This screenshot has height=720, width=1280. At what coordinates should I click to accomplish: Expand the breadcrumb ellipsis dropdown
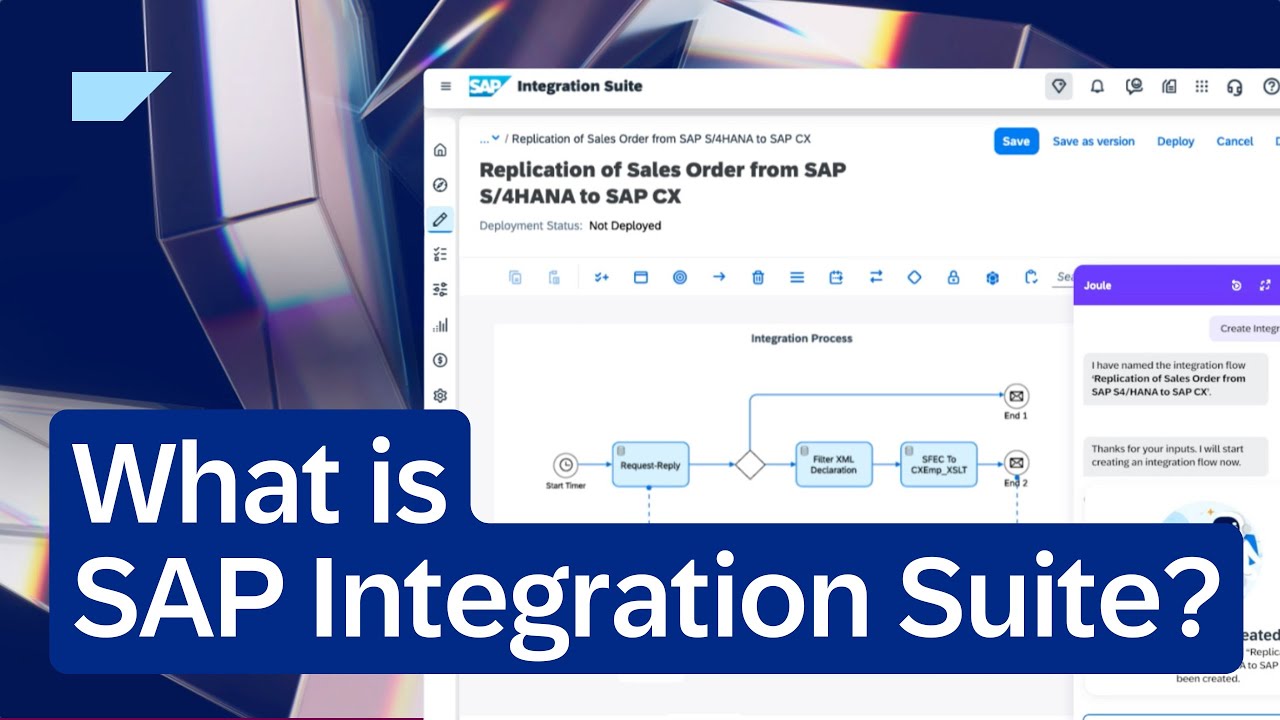[489, 139]
